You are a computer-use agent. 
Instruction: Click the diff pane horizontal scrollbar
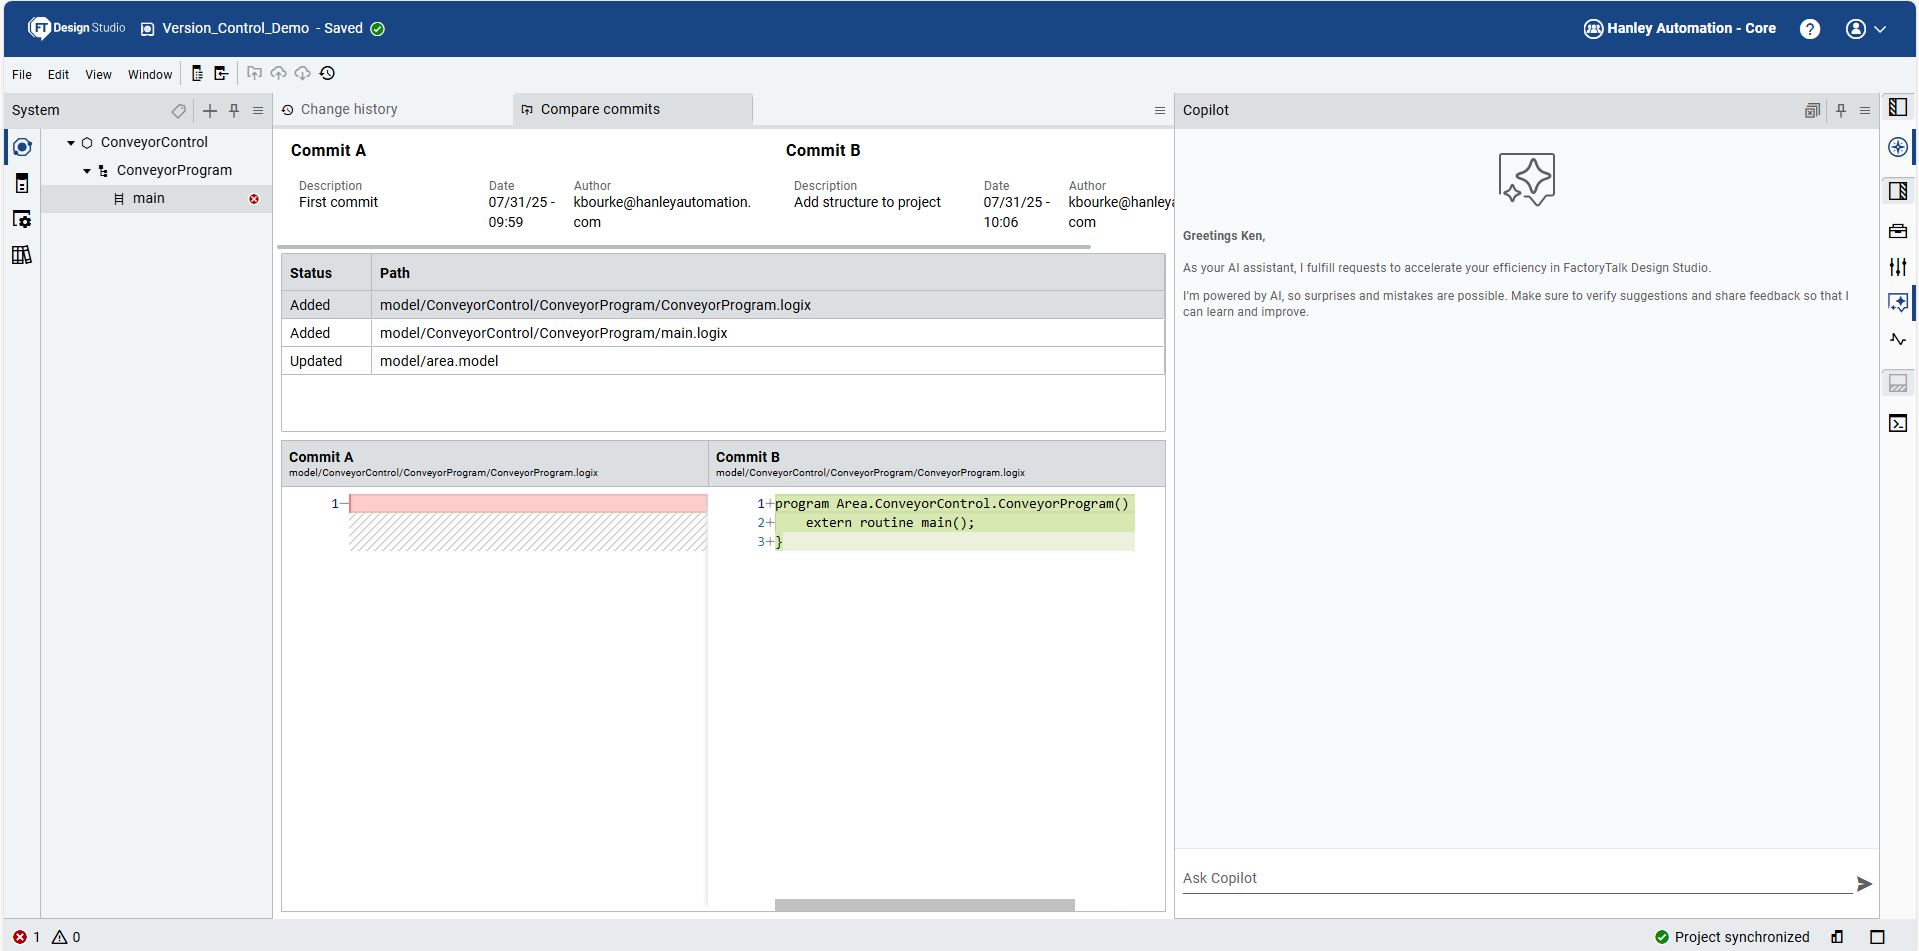click(925, 905)
